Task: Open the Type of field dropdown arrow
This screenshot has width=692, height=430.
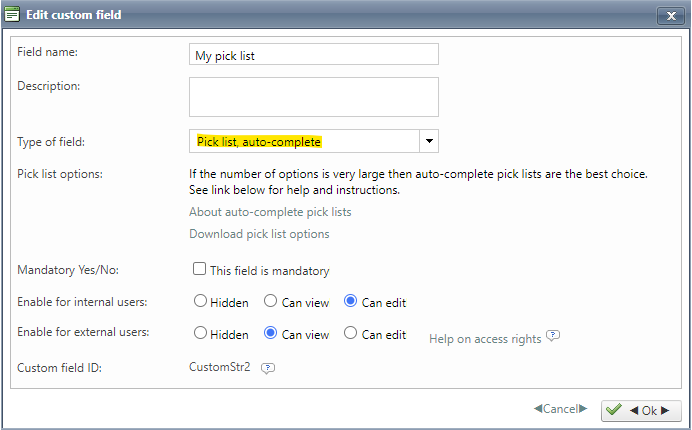Action: [428, 142]
